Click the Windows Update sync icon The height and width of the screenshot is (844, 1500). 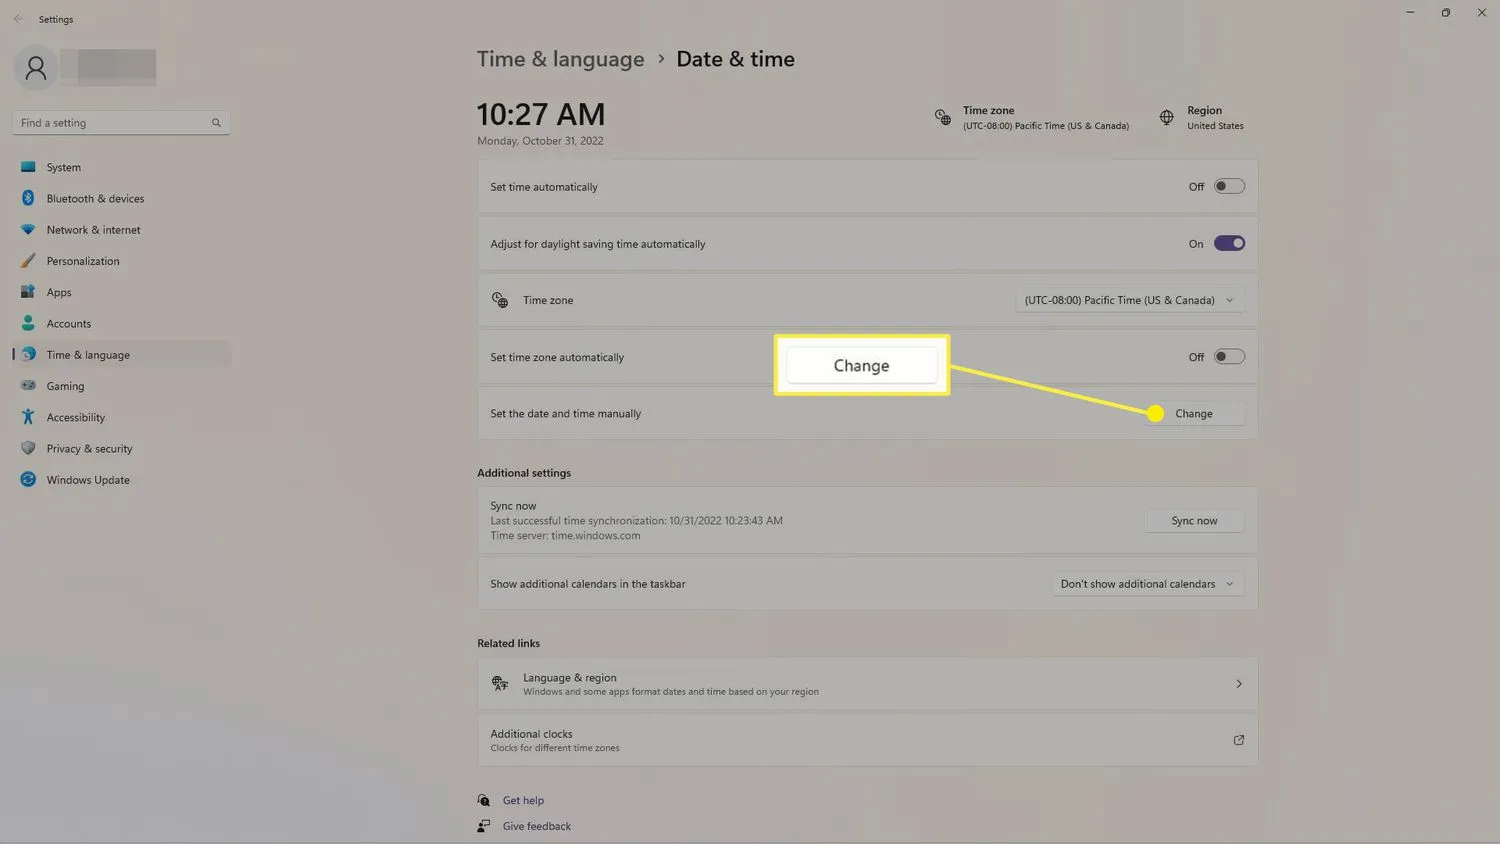pyautogui.click(x=28, y=479)
